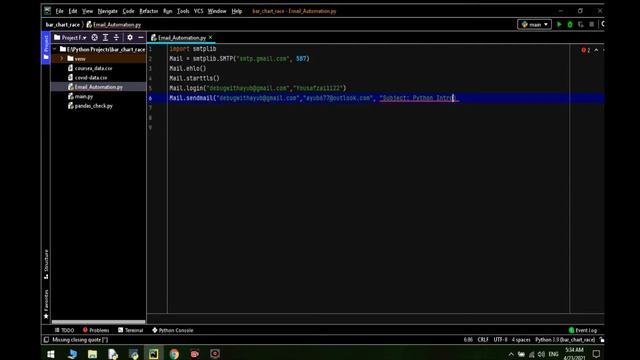This screenshot has width=640, height=360.
Task: Open the File menu
Action: [60, 11]
